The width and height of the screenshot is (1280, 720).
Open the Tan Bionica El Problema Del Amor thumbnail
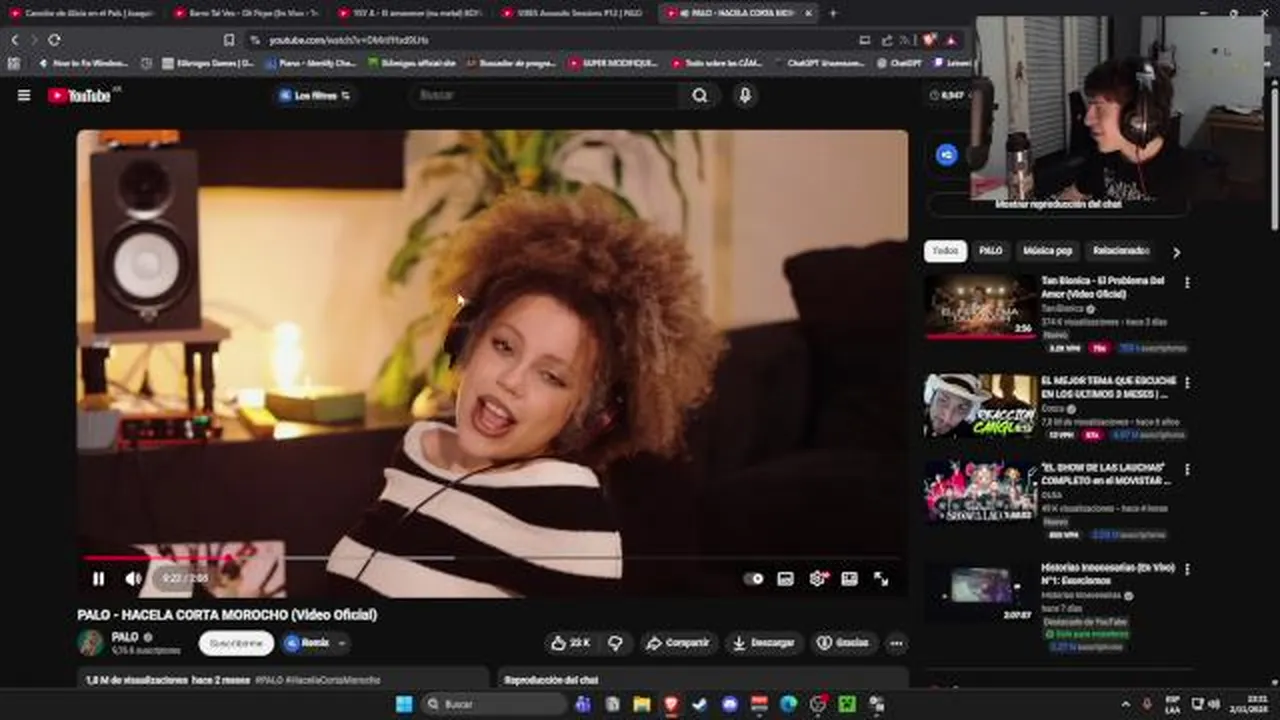pos(980,306)
